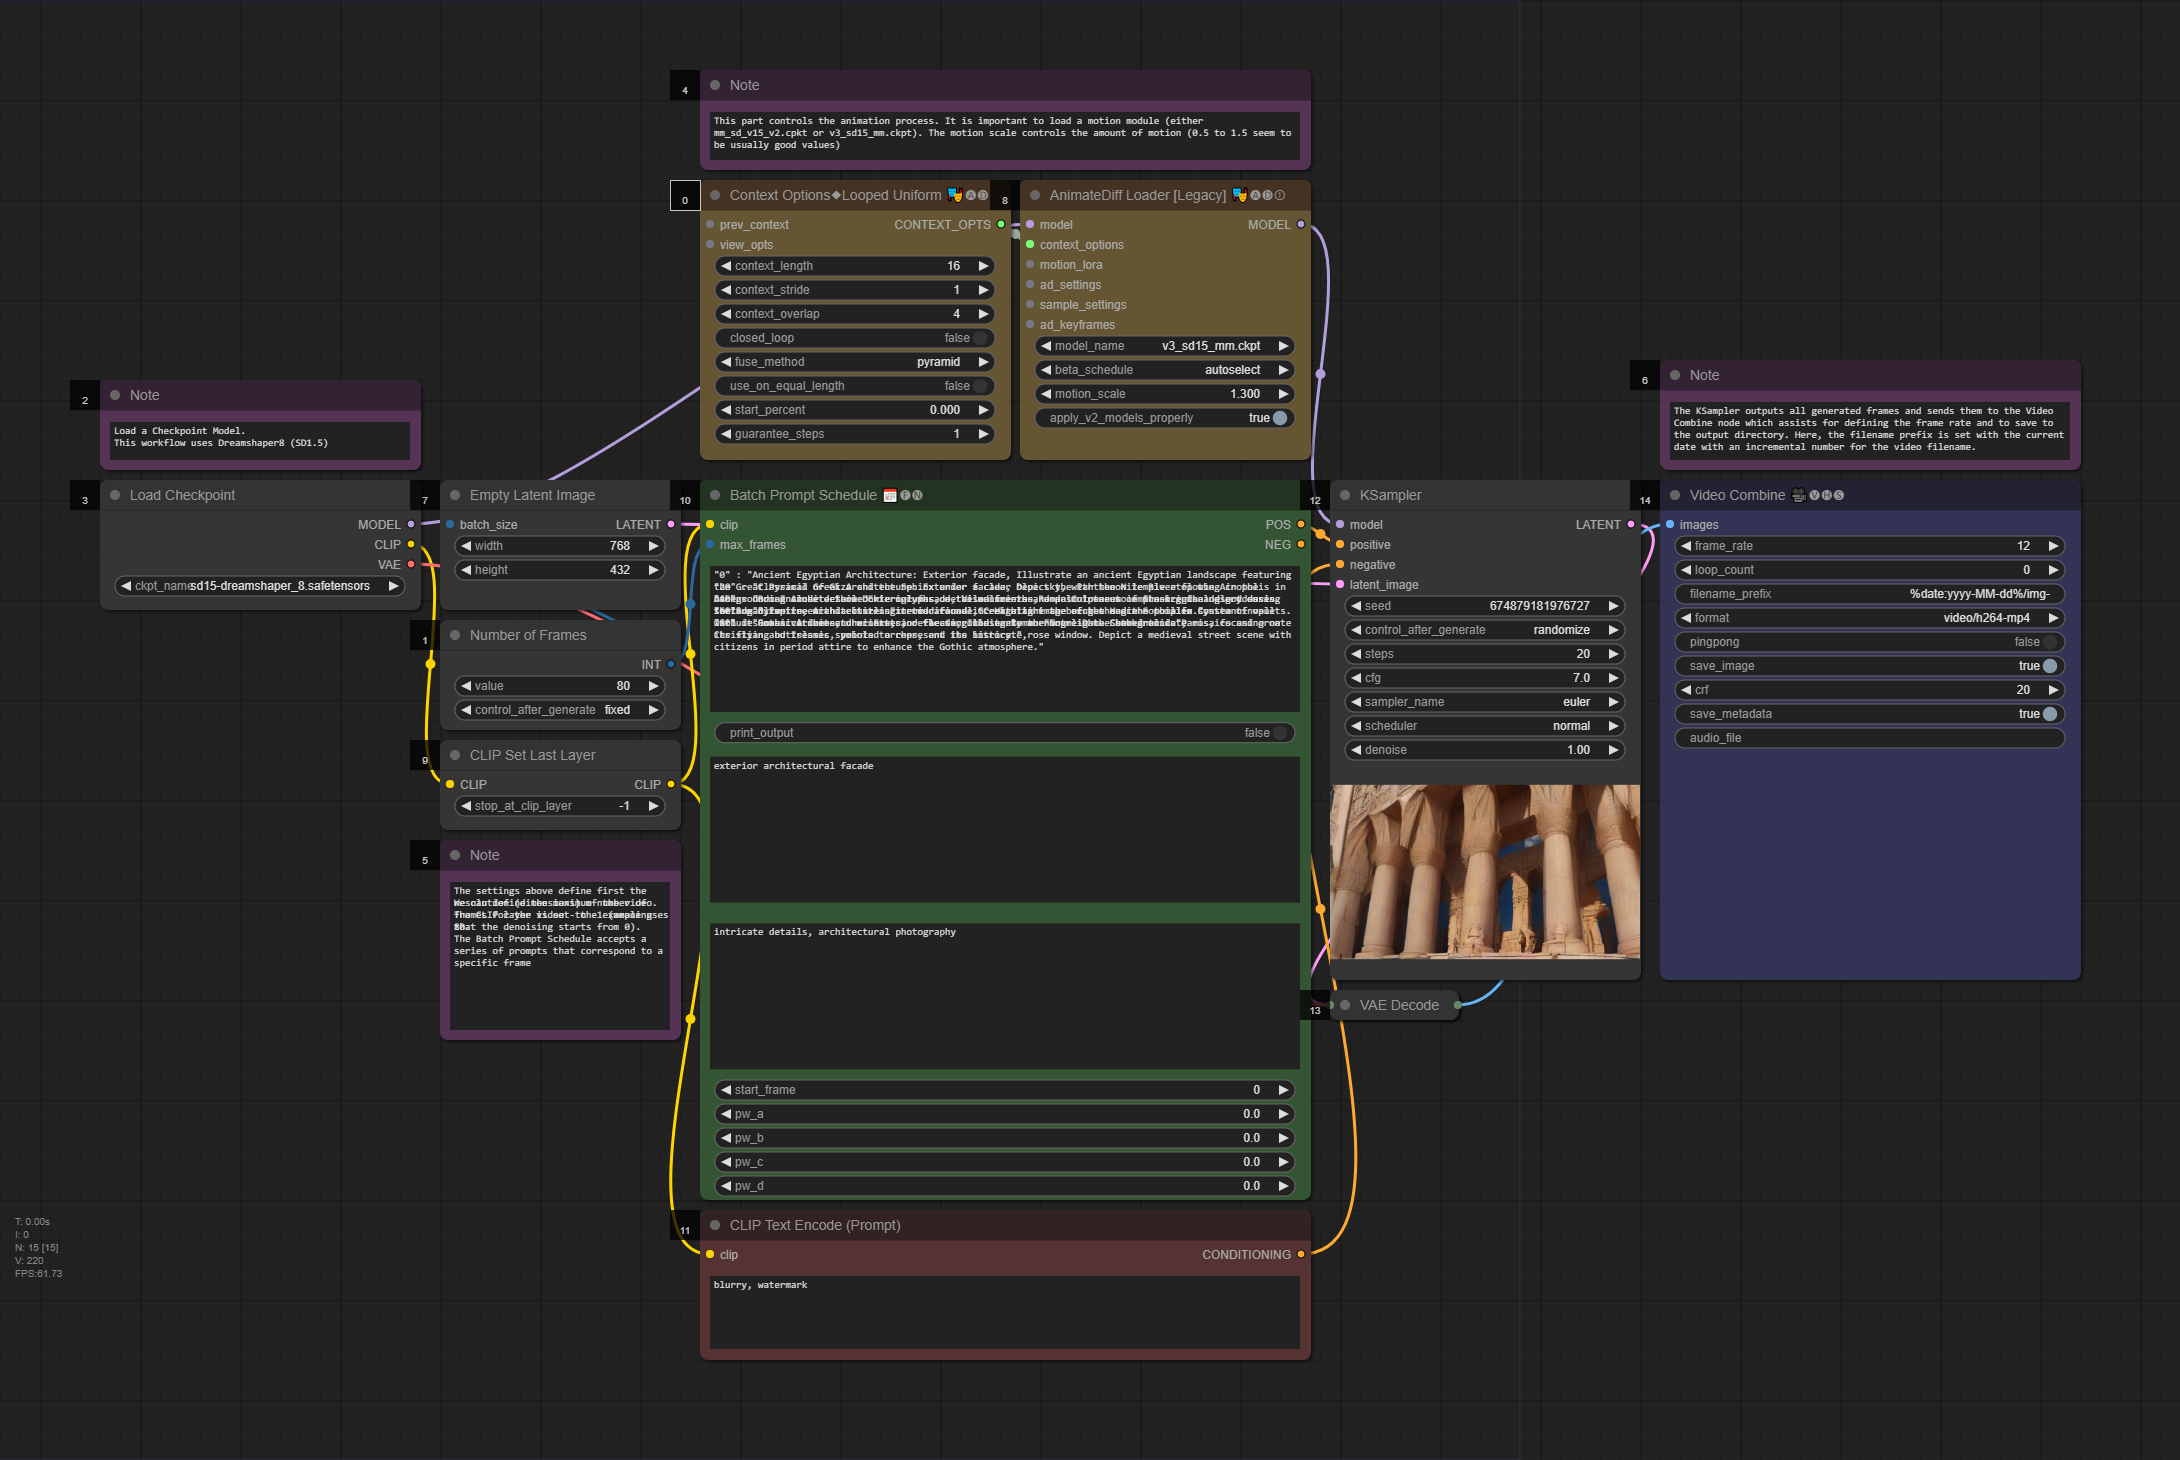Open the beta_schedule autoselect dropdown

click(1165, 370)
